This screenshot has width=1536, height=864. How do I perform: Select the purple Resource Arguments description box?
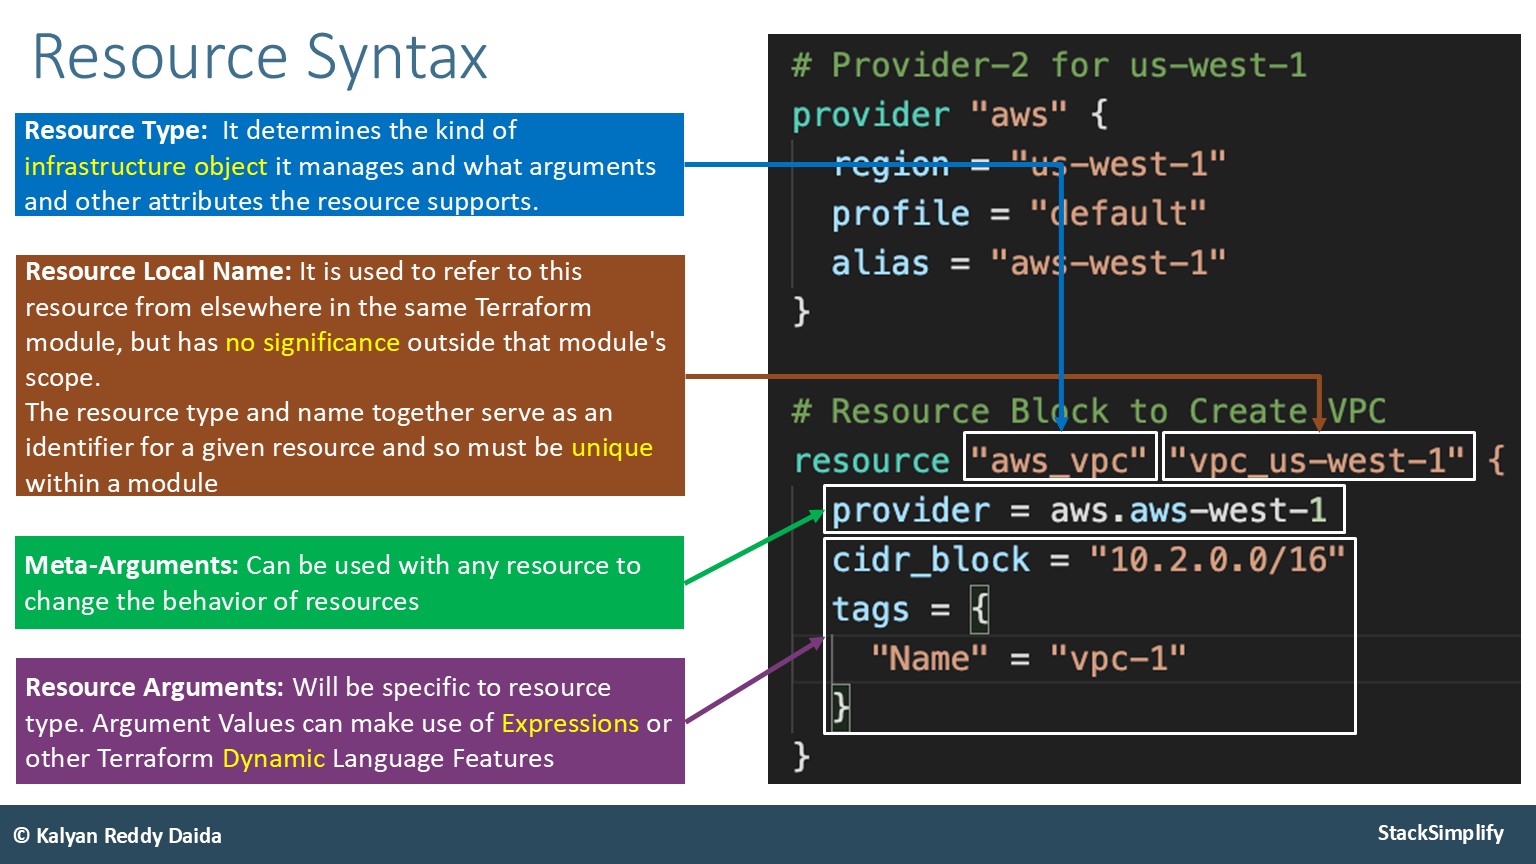[x=349, y=721]
